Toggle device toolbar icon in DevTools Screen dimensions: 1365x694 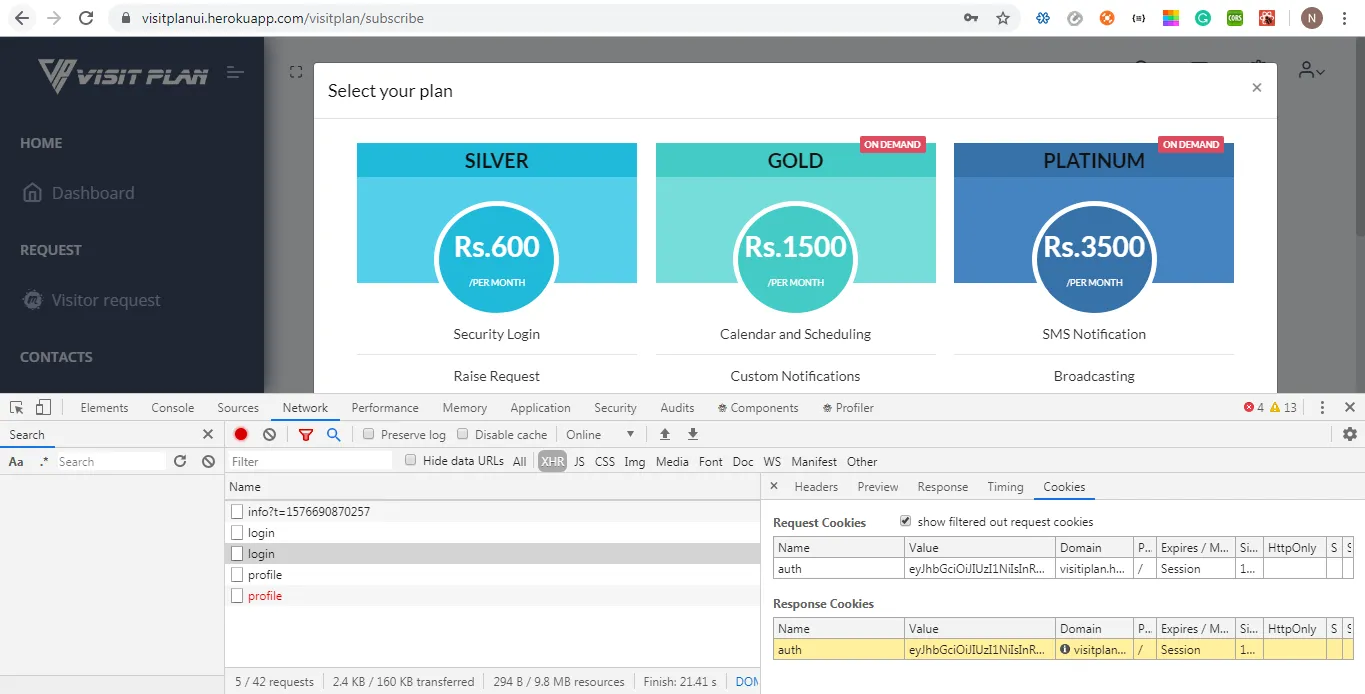[43, 408]
